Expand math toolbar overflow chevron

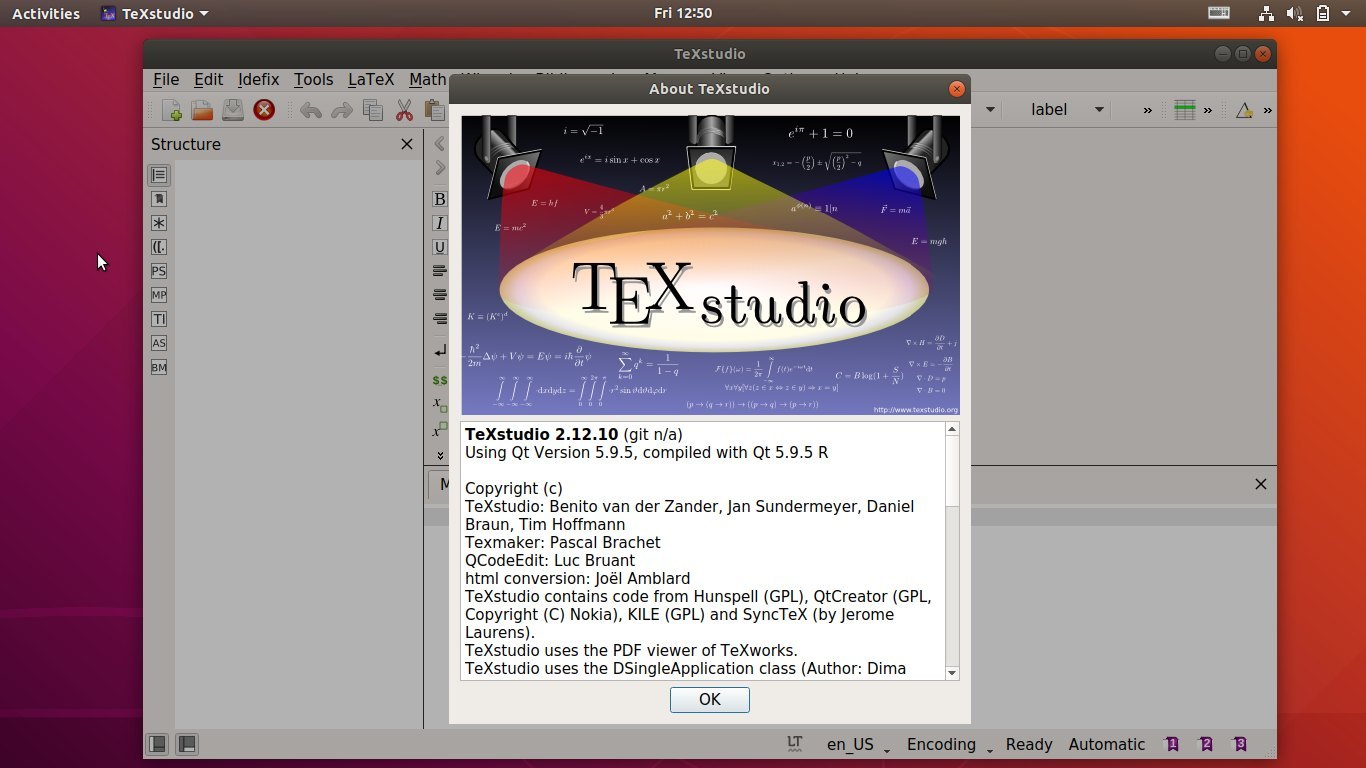pyautogui.click(x=1267, y=110)
